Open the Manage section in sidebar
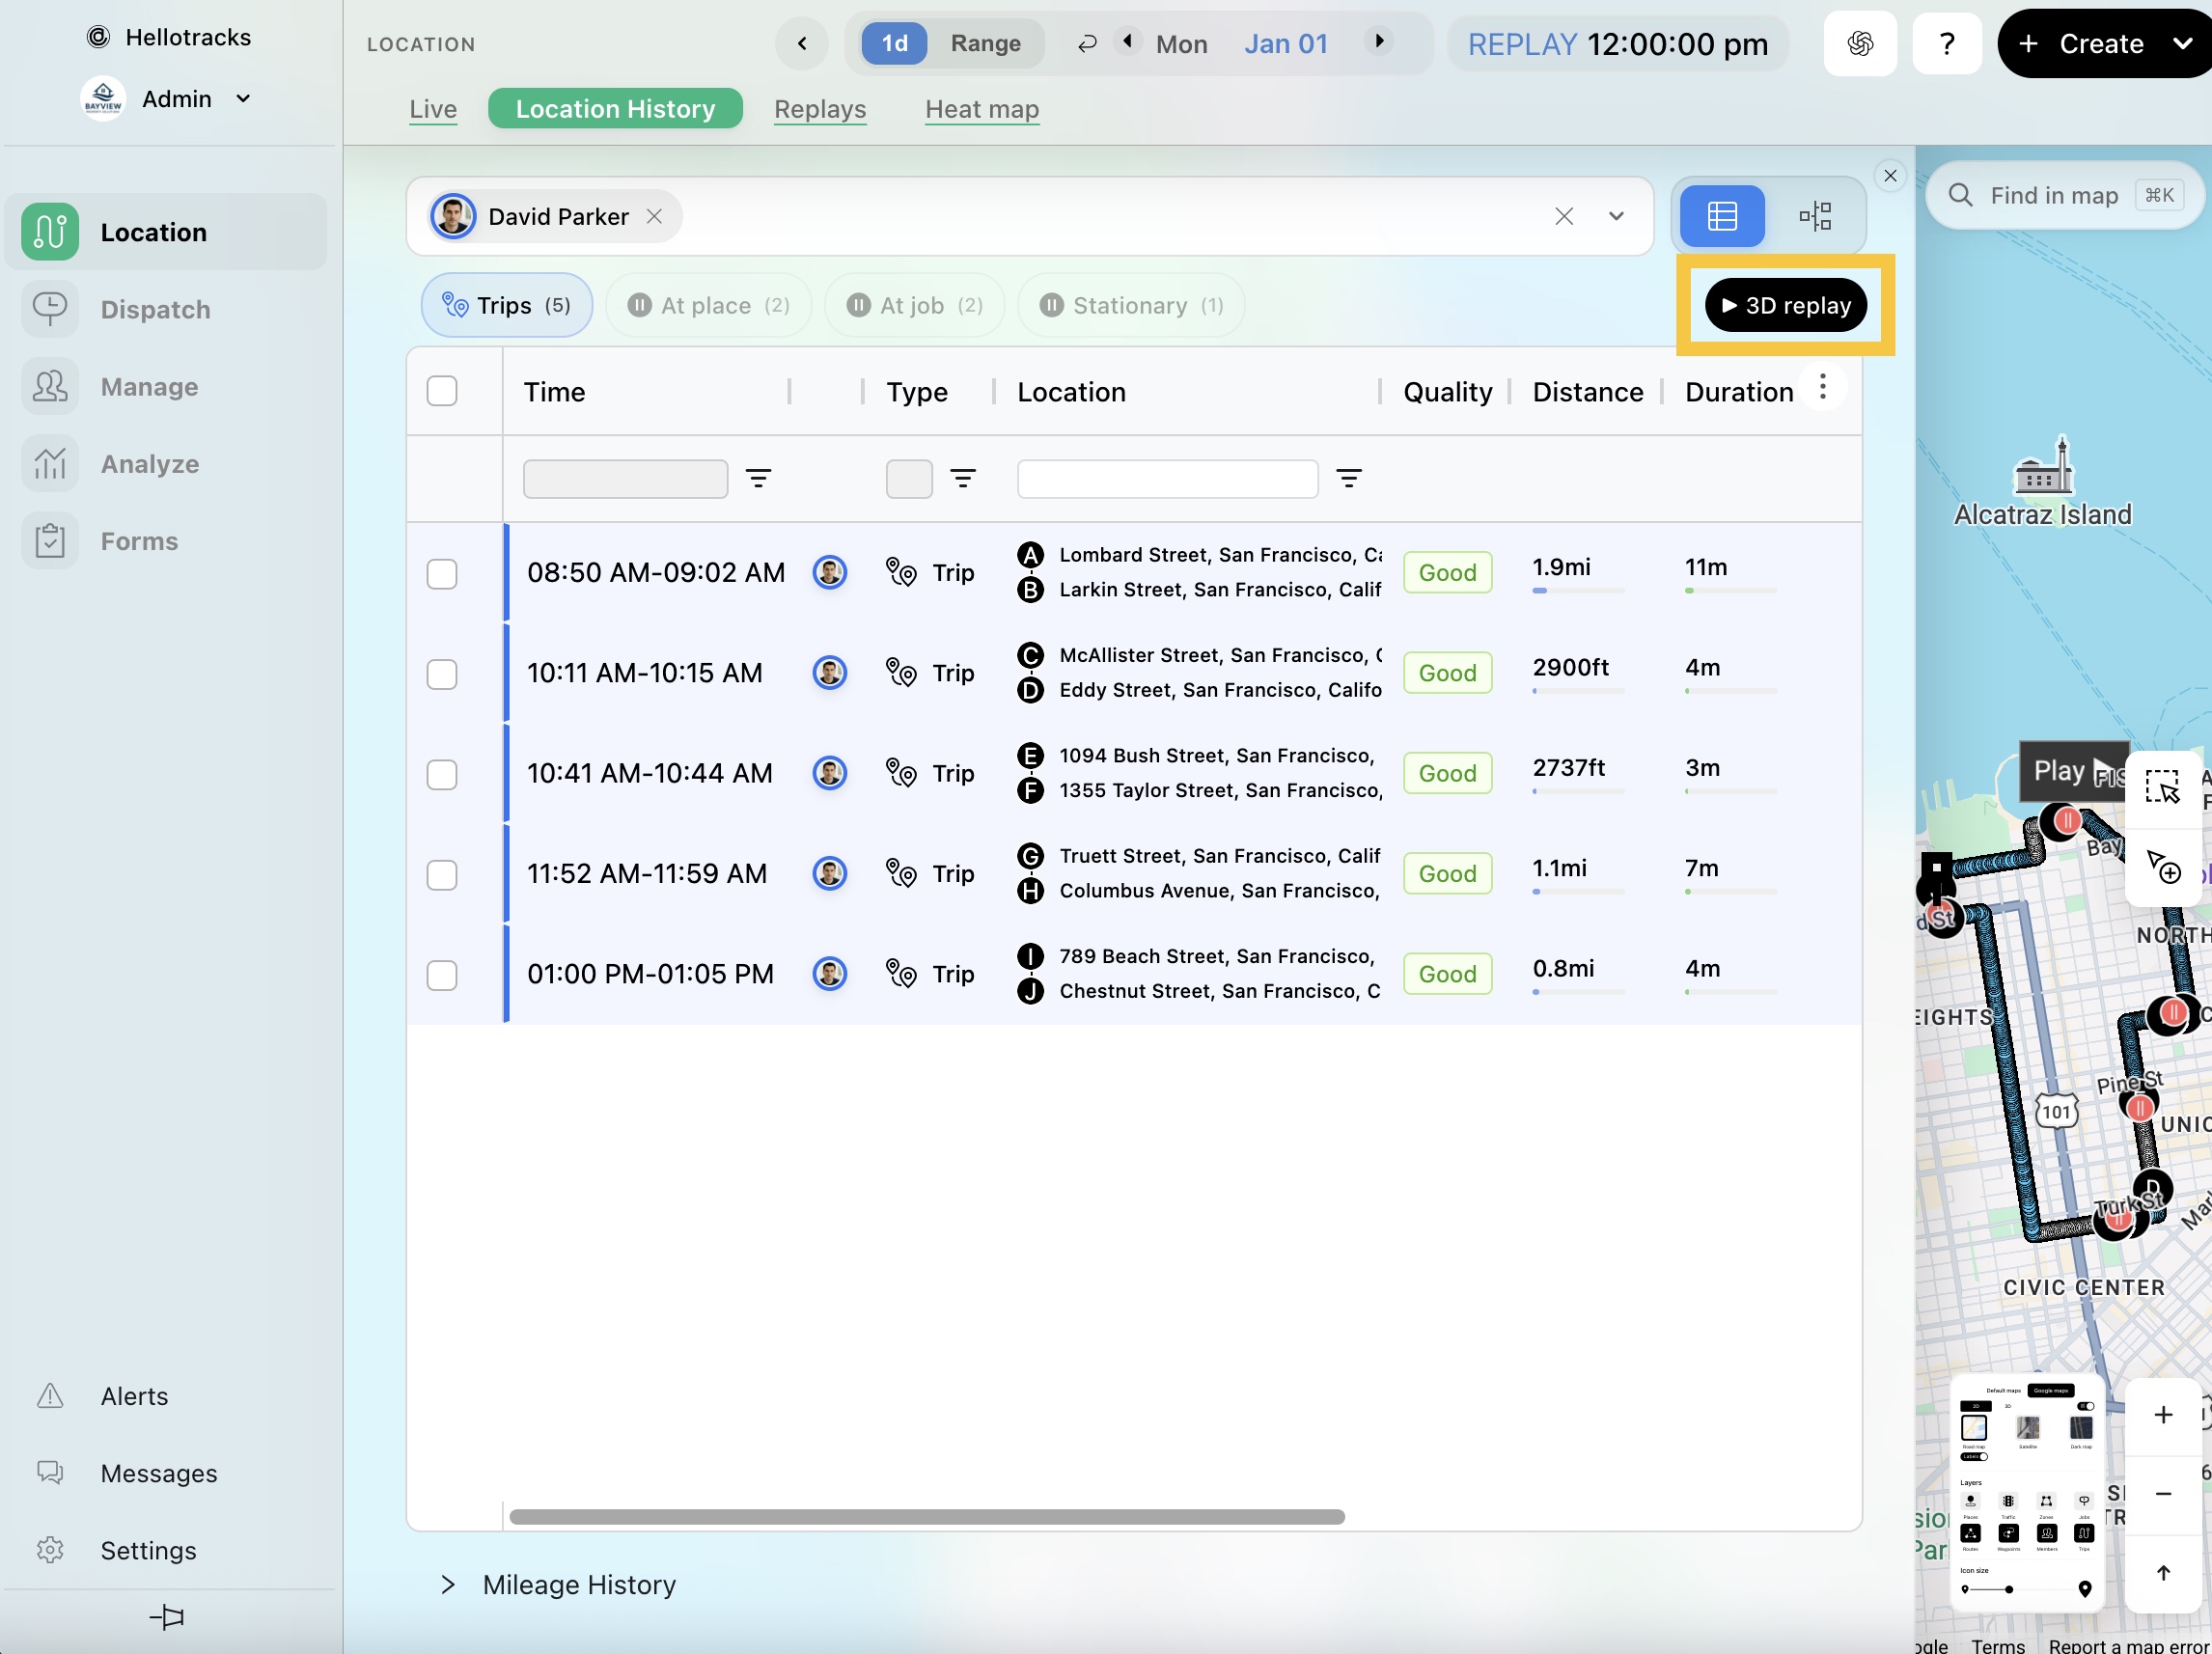The height and width of the screenshot is (1654, 2212). [x=165, y=386]
